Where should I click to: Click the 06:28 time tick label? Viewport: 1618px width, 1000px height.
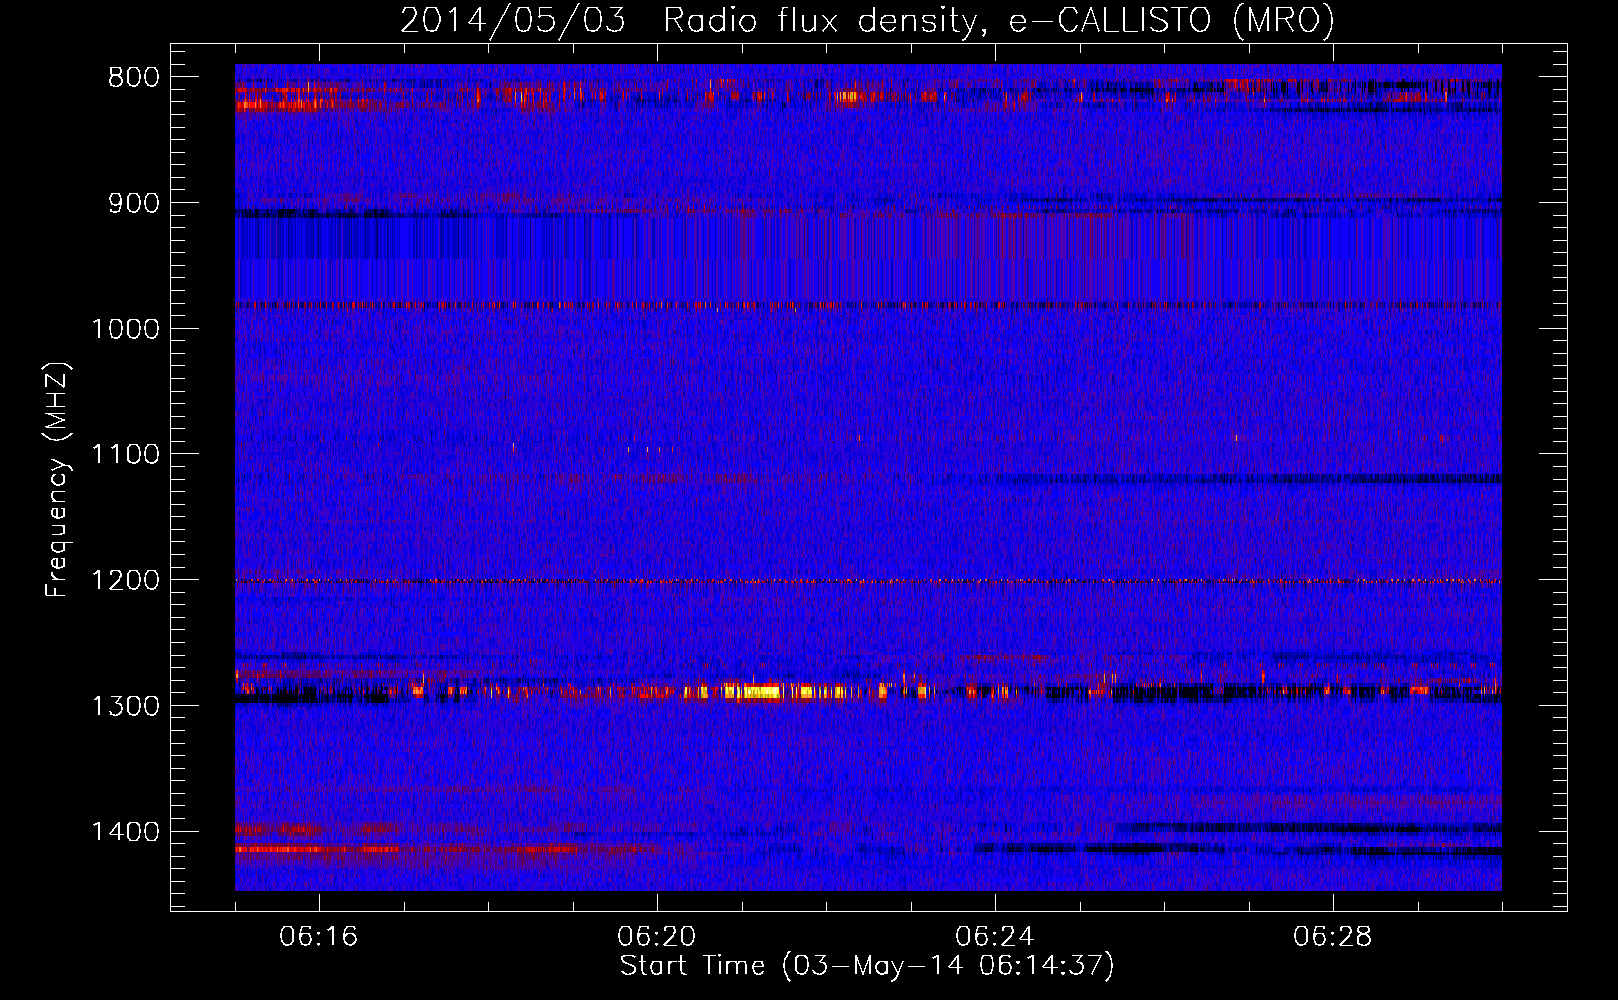point(1333,937)
